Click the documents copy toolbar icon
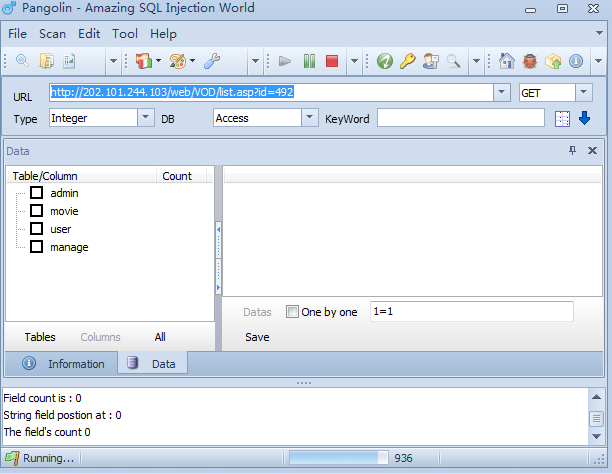 tap(46, 61)
